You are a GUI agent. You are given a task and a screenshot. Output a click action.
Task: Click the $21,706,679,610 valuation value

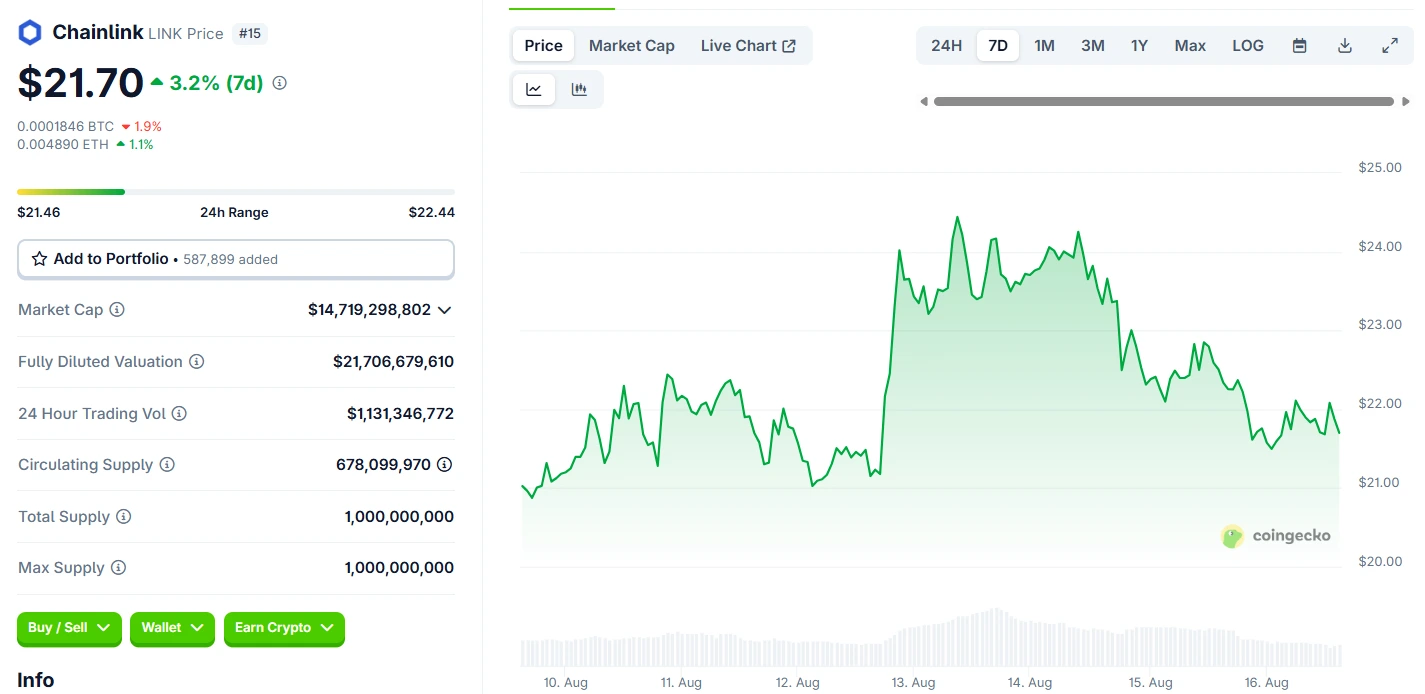point(394,362)
